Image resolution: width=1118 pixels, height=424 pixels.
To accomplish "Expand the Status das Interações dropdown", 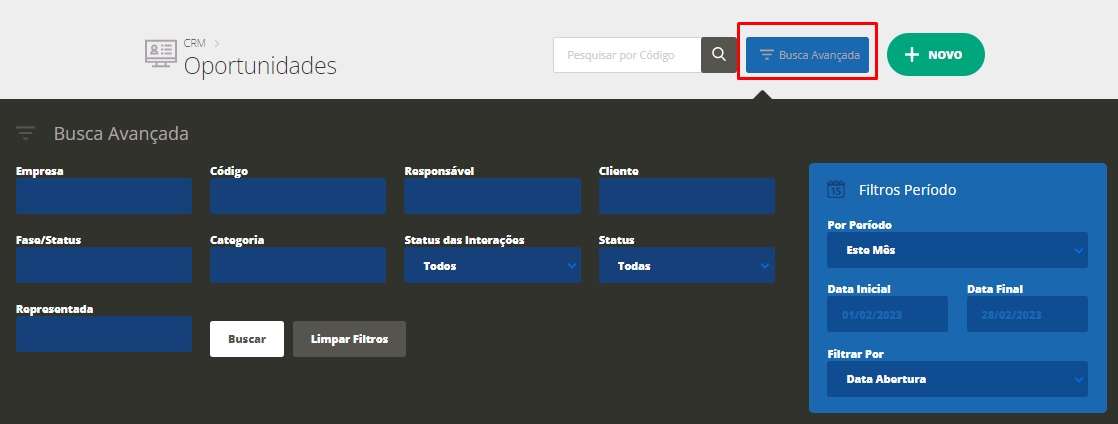I will coord(492,266).
